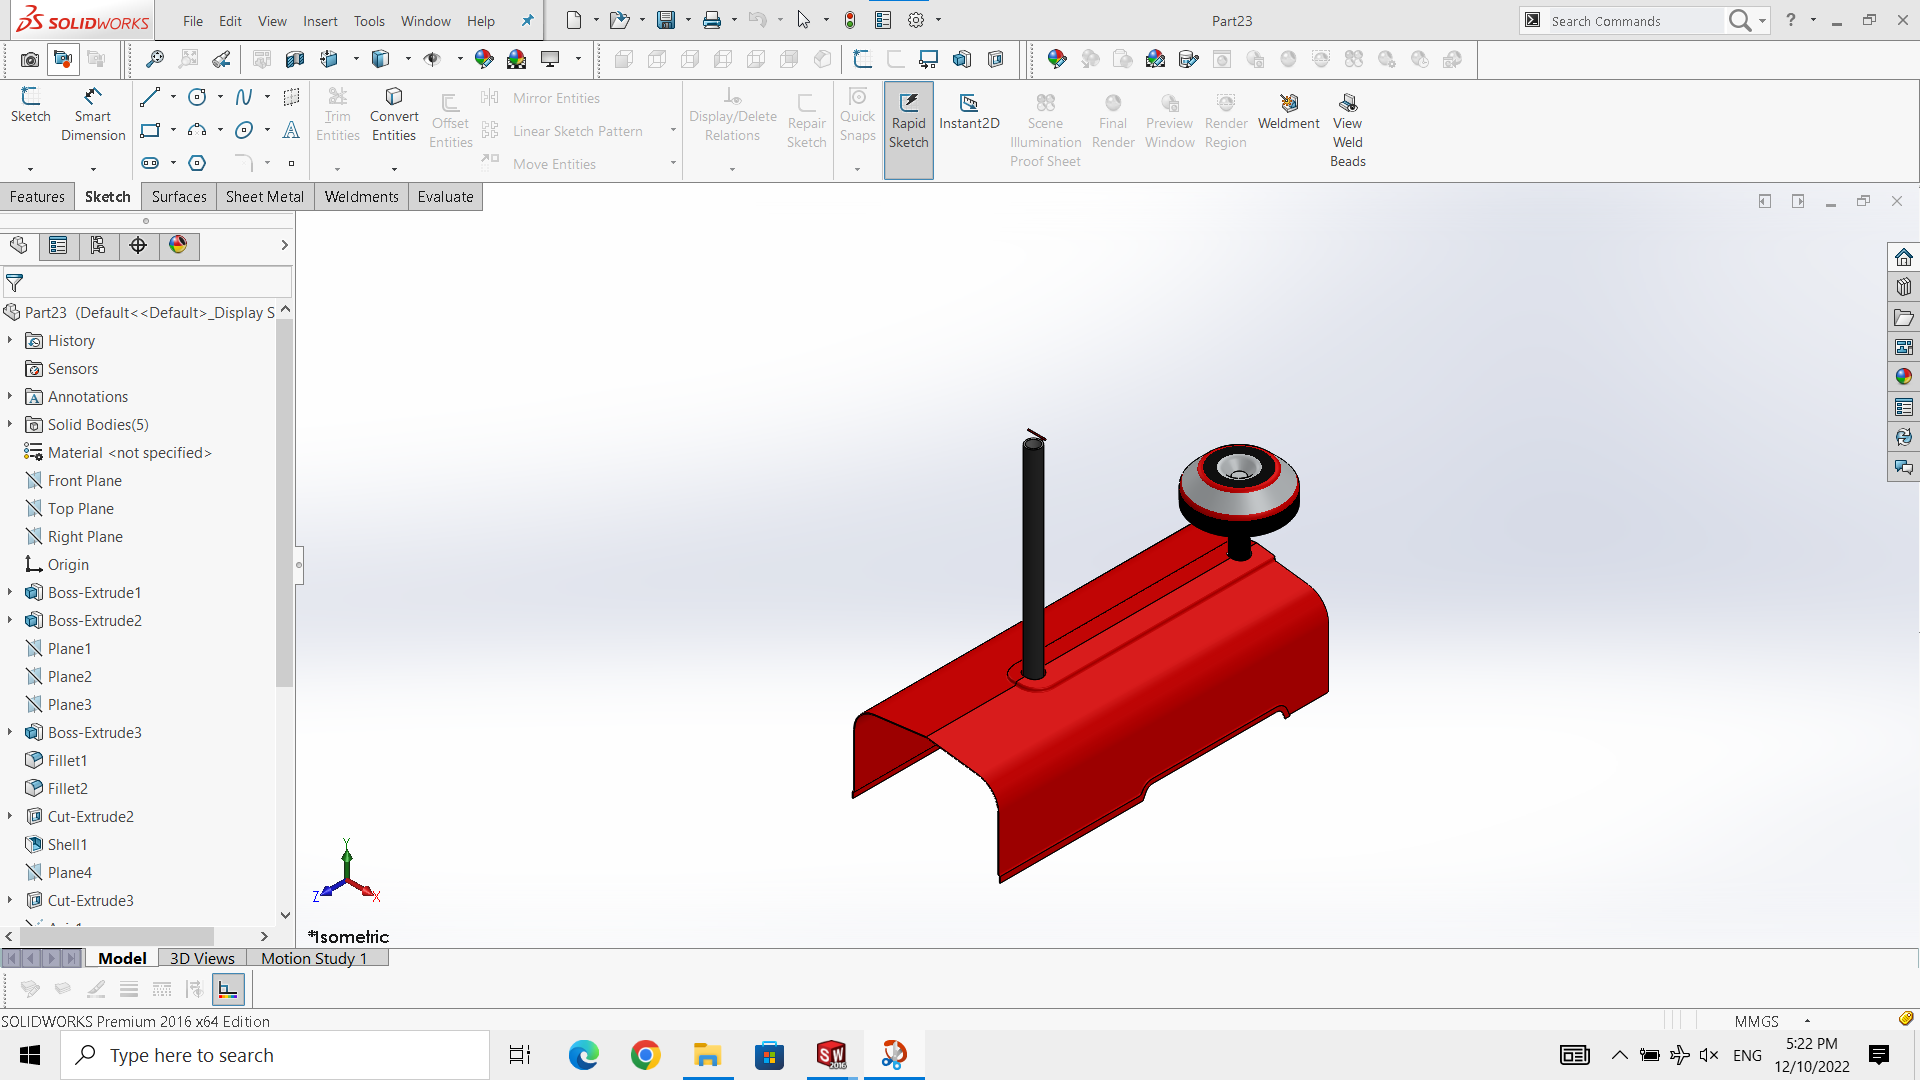Open SOLIDWORKS Resources home icon in task pane
The width and height of the screenshot is (1920, 1080).
(1903, 257)
